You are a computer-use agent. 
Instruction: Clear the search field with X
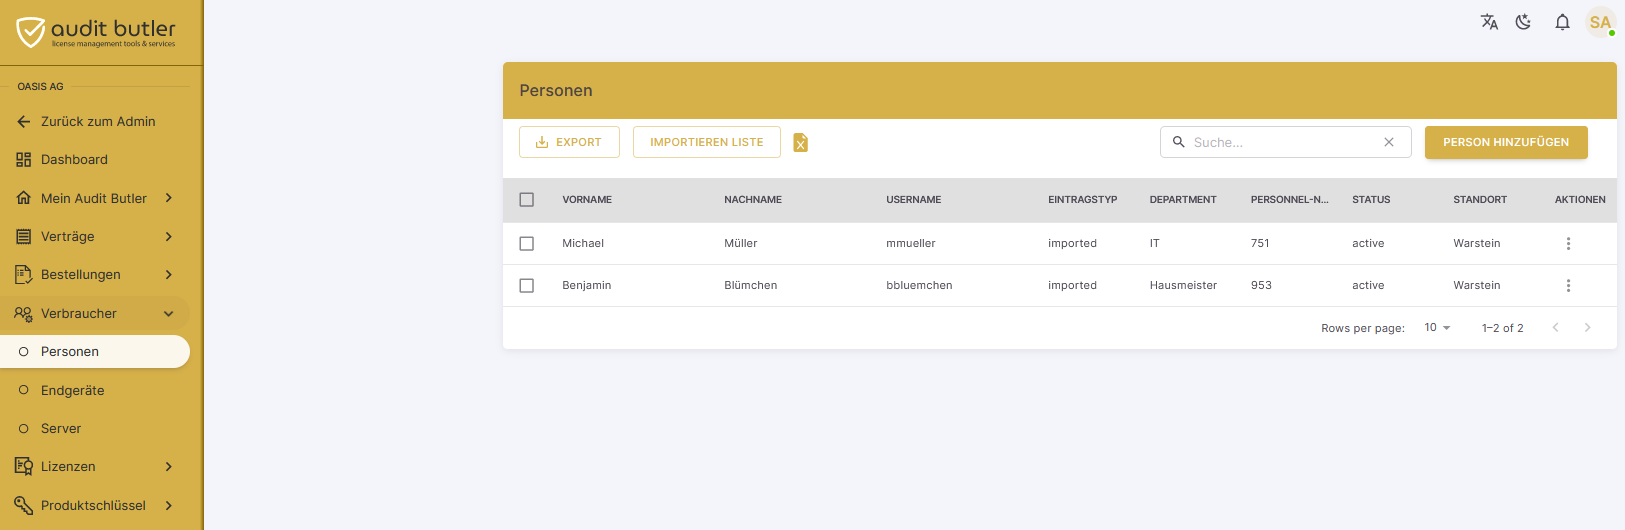pyautogui.click(x=1389, y=142)
